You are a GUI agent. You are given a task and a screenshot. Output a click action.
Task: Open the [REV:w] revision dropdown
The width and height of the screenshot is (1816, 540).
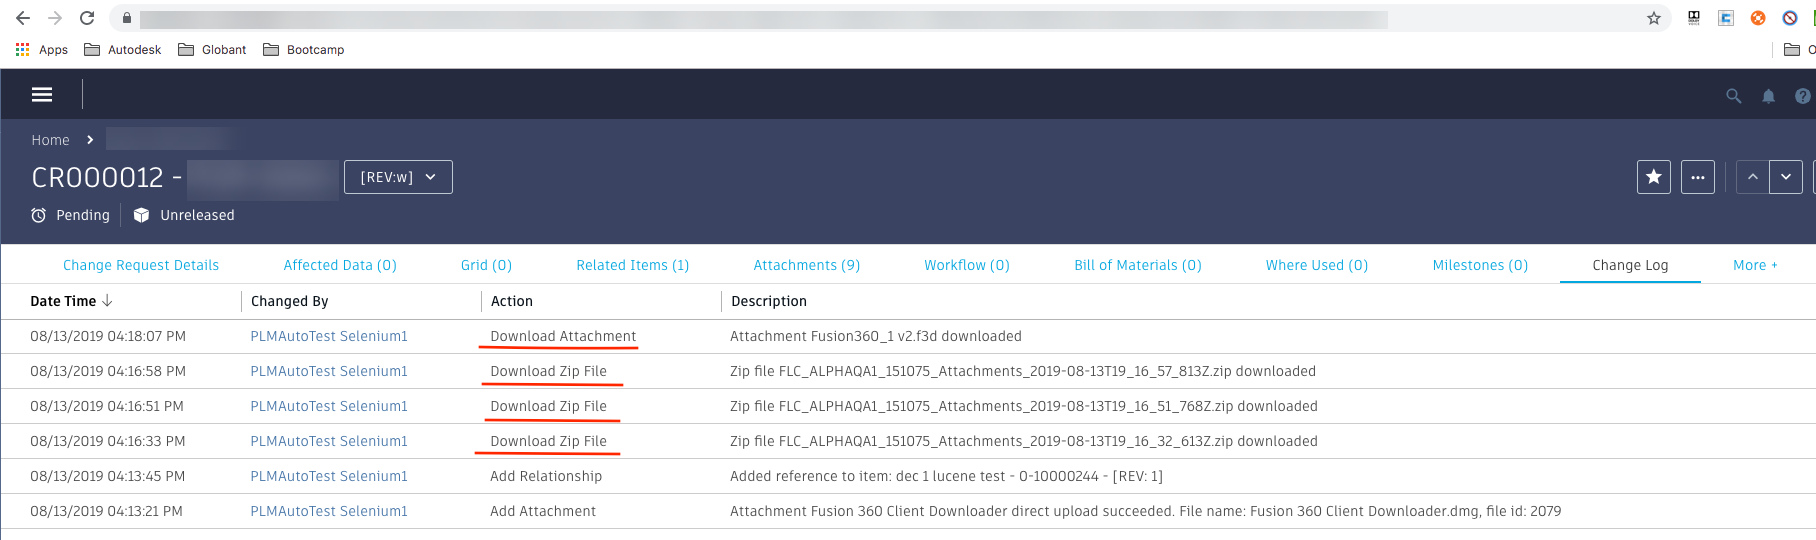(x=398, y=177)
